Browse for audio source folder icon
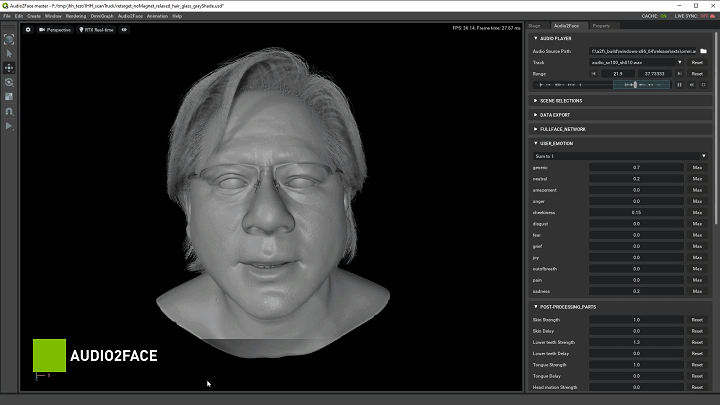 click(x=703, y=50)
